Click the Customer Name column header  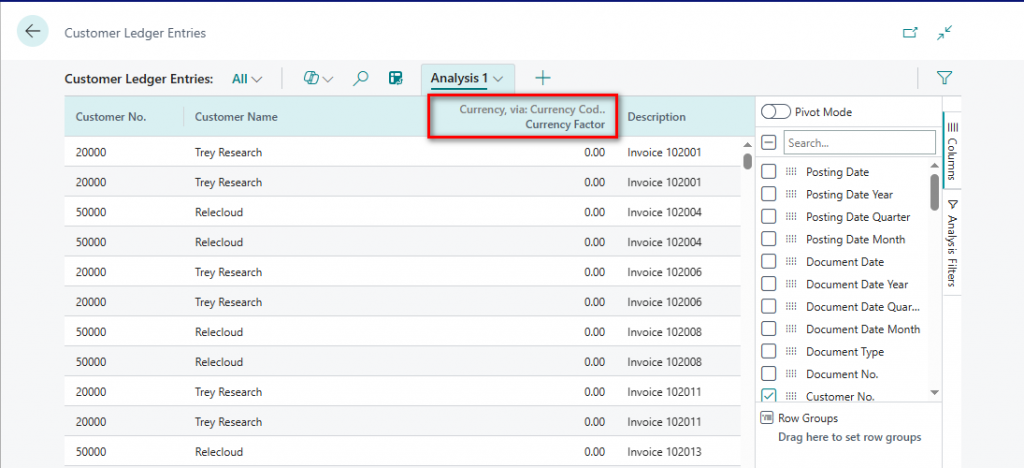click(x=236, y=117)
